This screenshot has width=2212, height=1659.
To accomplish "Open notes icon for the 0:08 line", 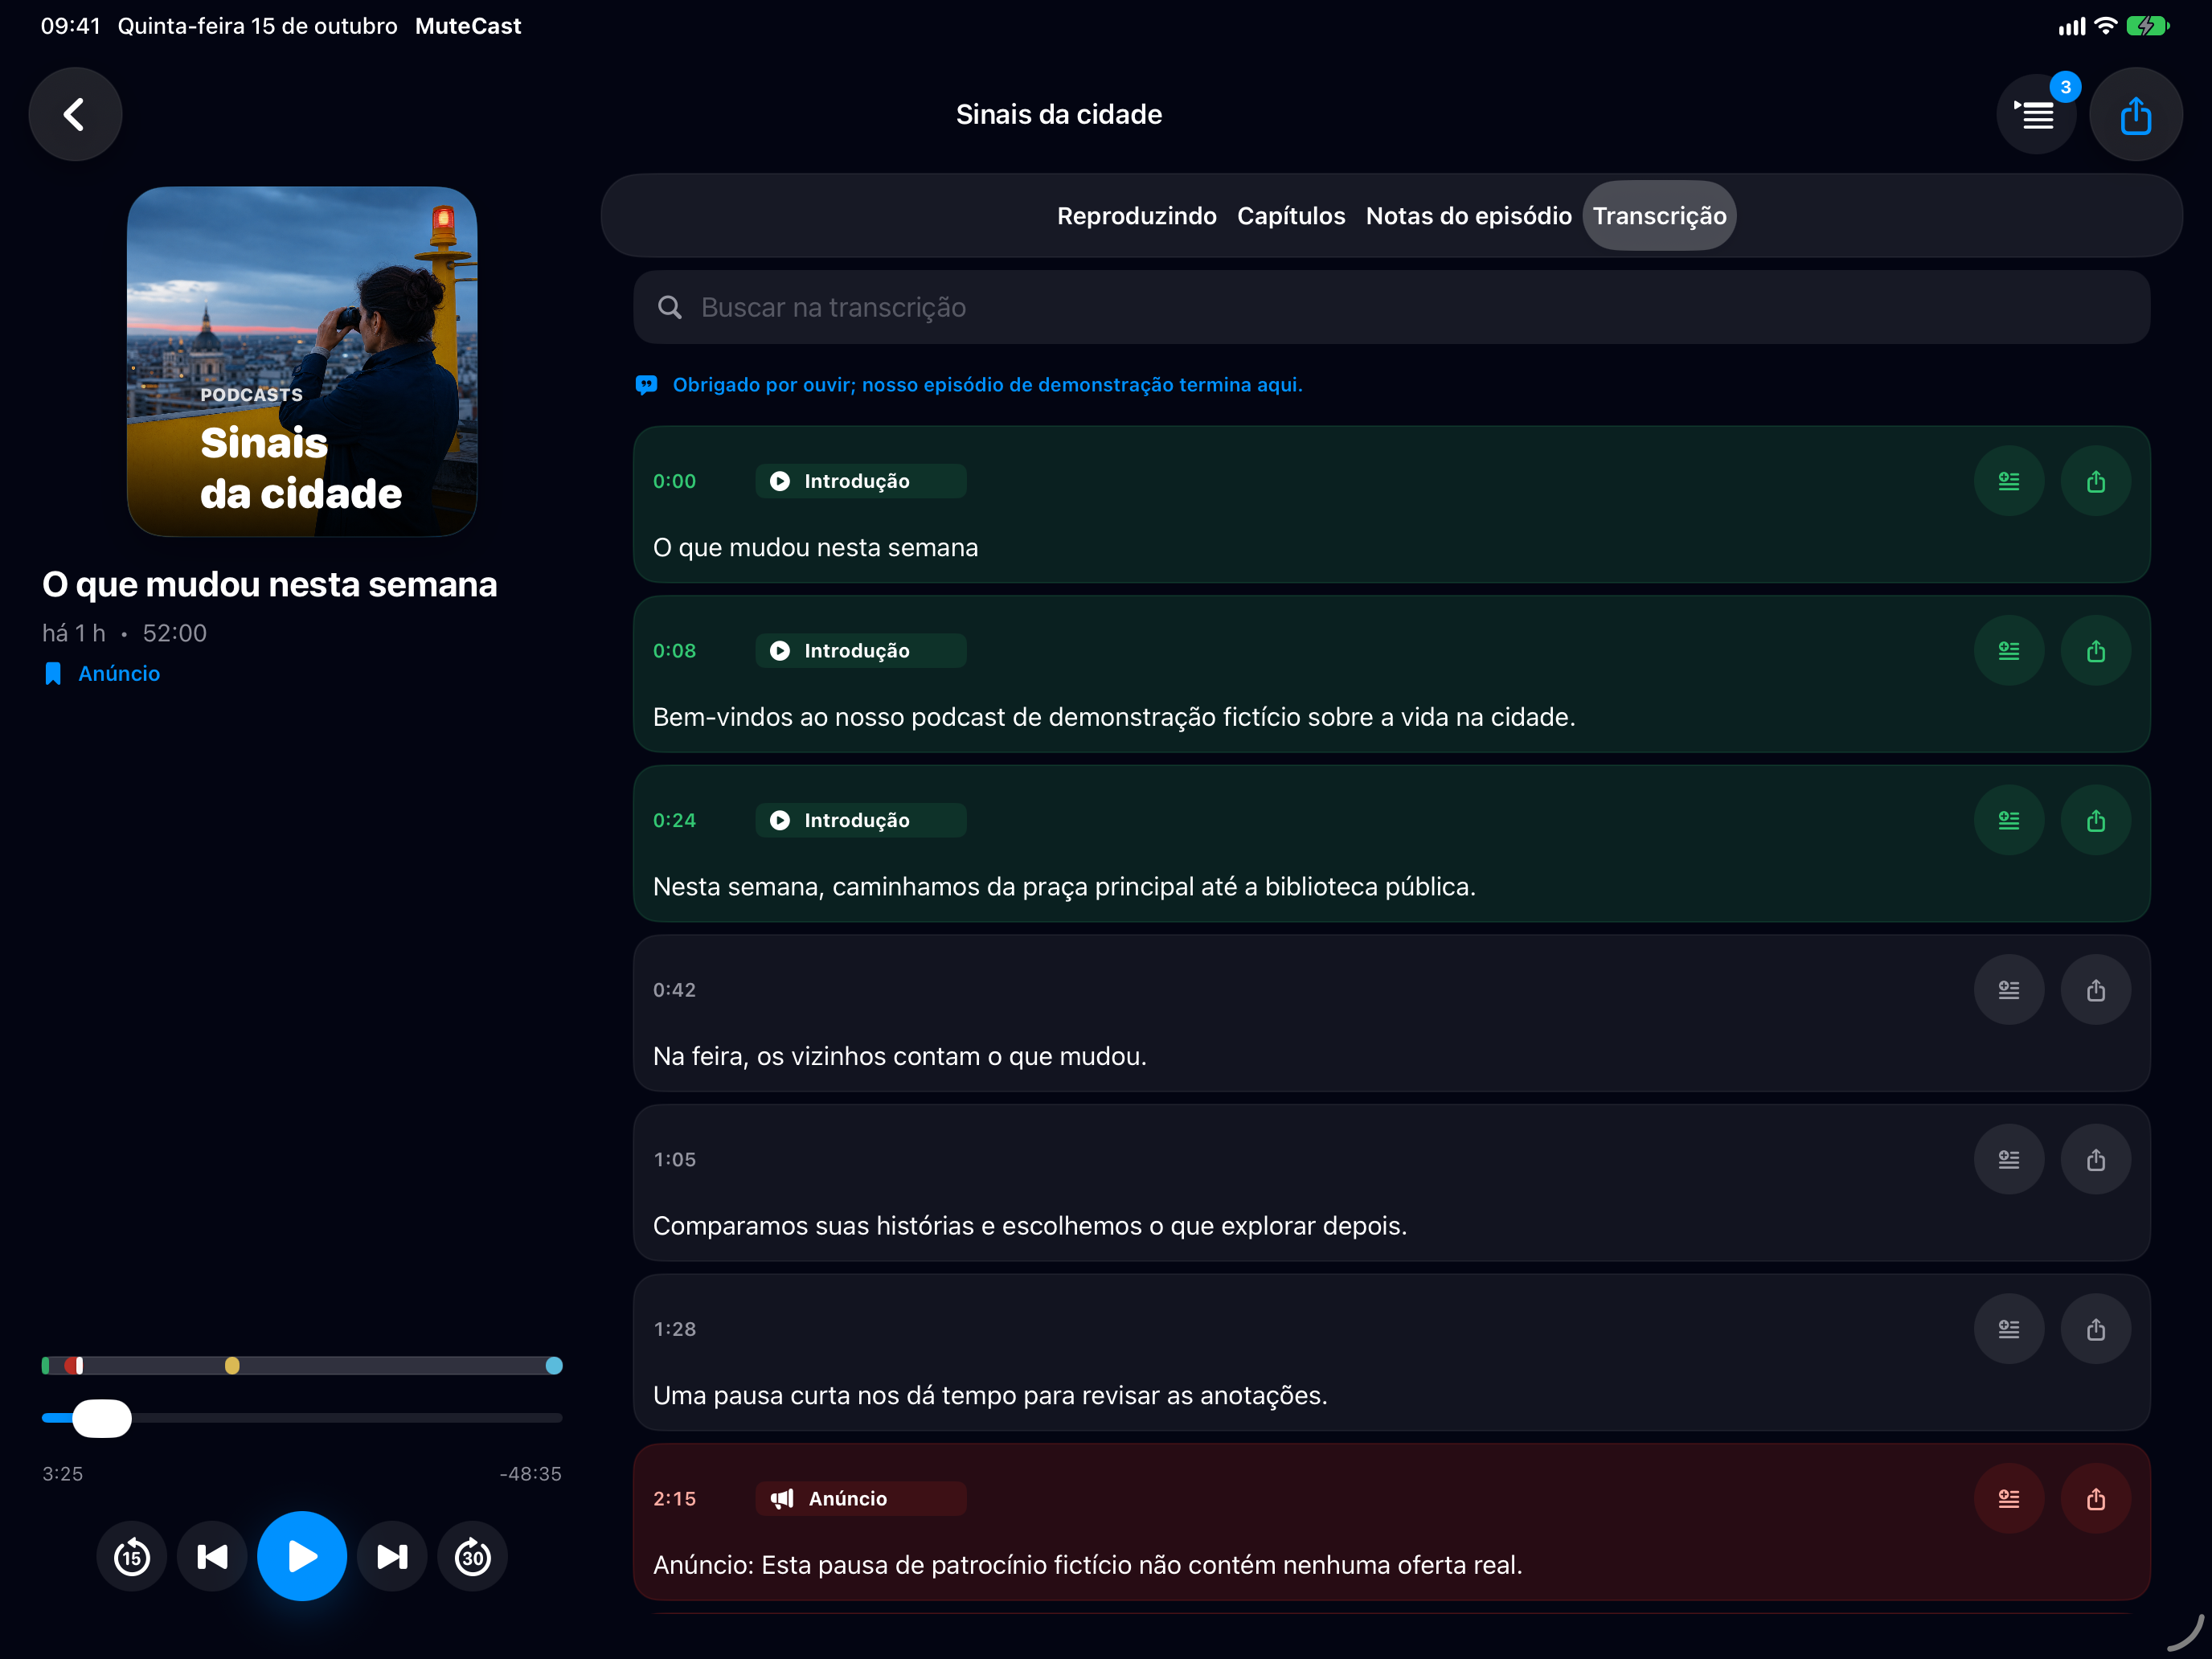I will click(x=2008, y=651).
